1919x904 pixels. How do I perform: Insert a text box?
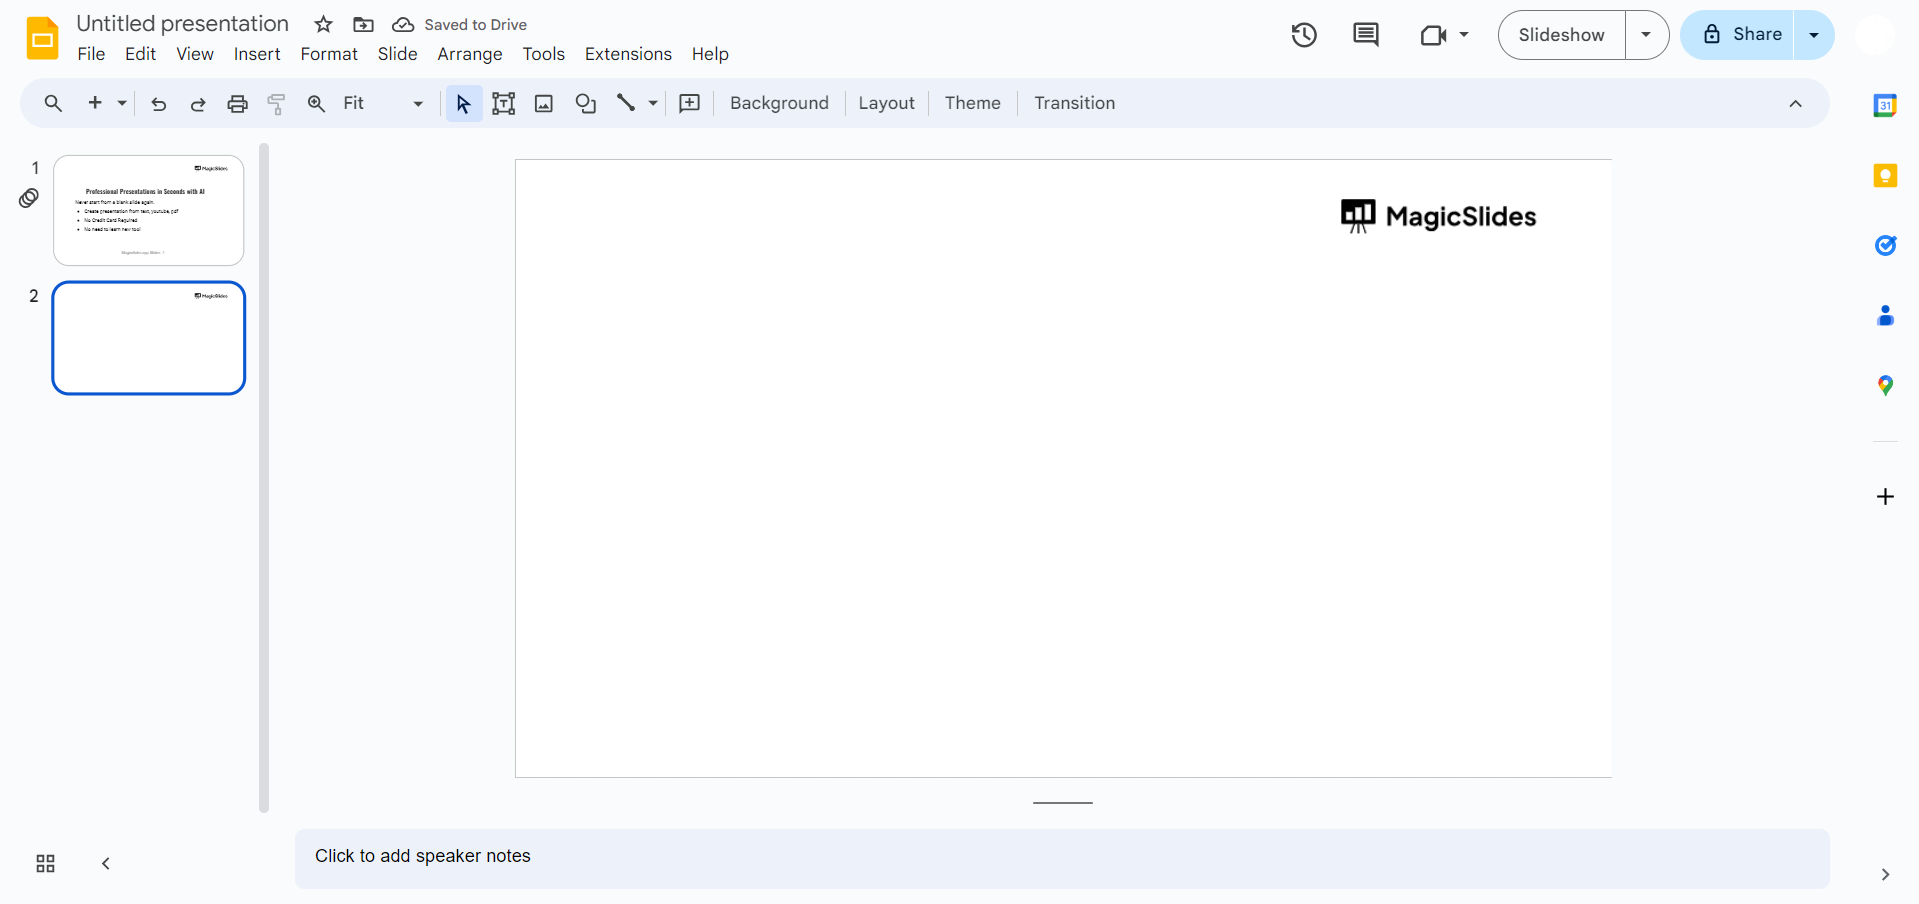tap(504, 103)
